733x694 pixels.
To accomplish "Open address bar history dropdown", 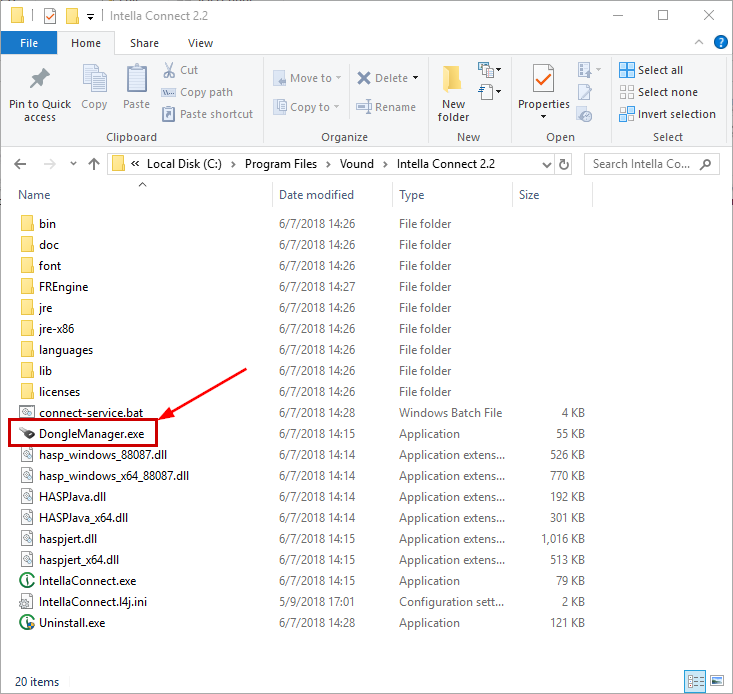I will pyautogui.click(x=546, y=164).
